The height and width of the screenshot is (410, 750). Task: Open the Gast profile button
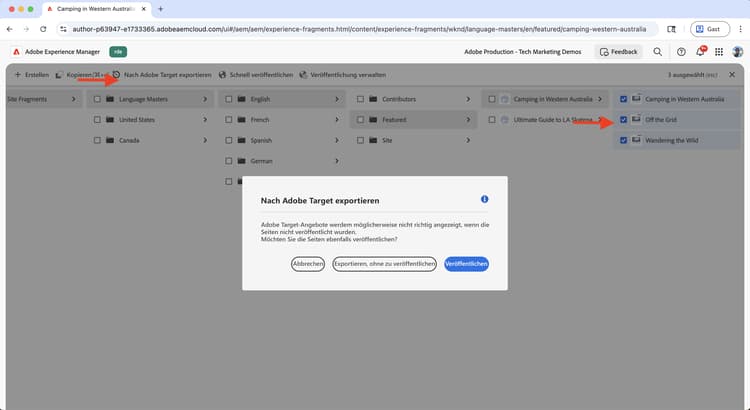point(710,29)
